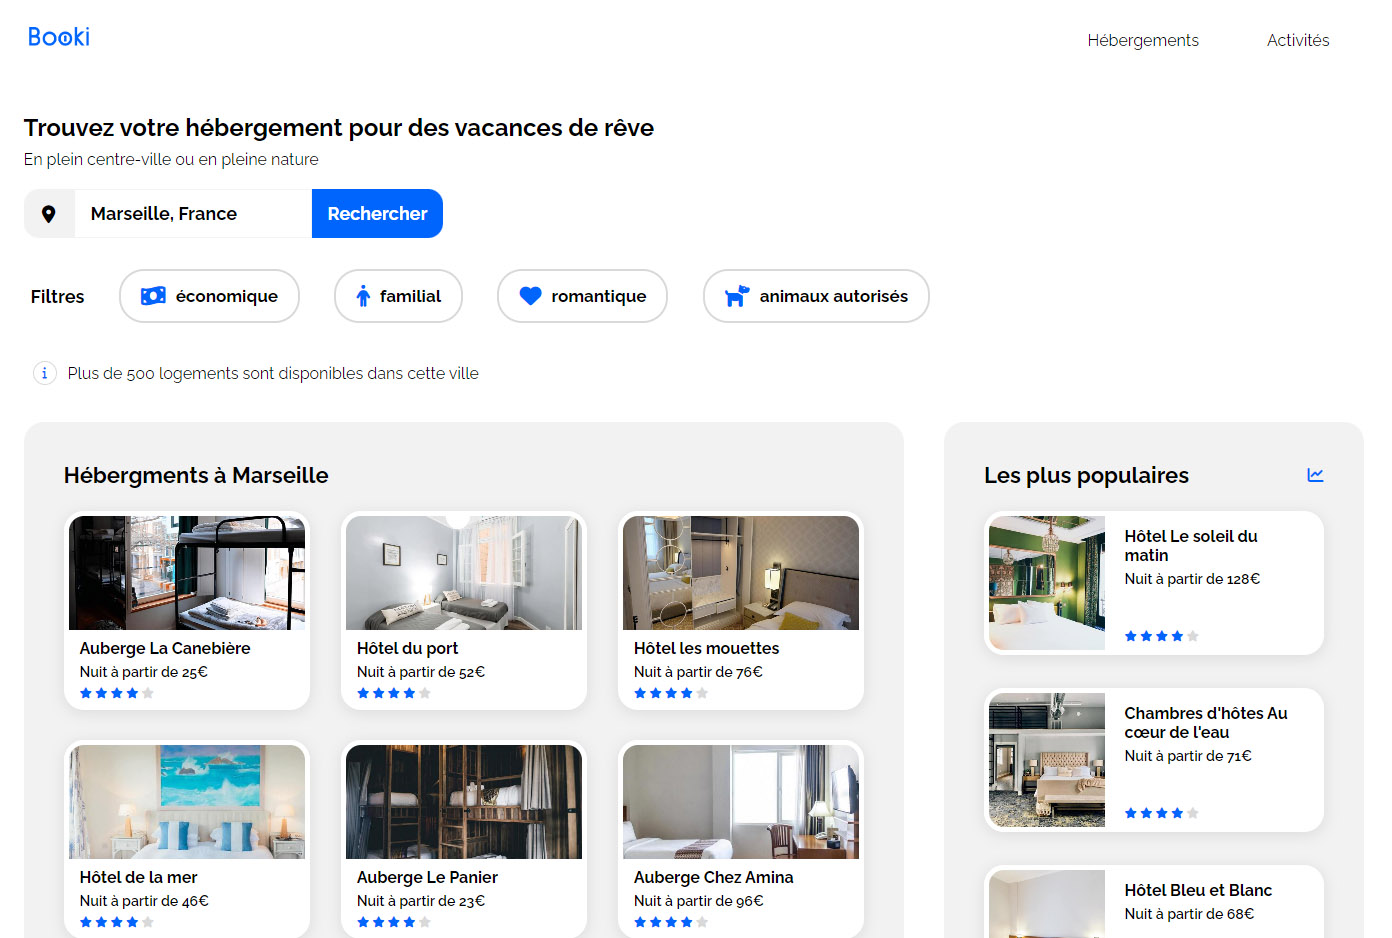Open the Activités navigation link
The image size is (1392, 938).
tap(1298, 40)
